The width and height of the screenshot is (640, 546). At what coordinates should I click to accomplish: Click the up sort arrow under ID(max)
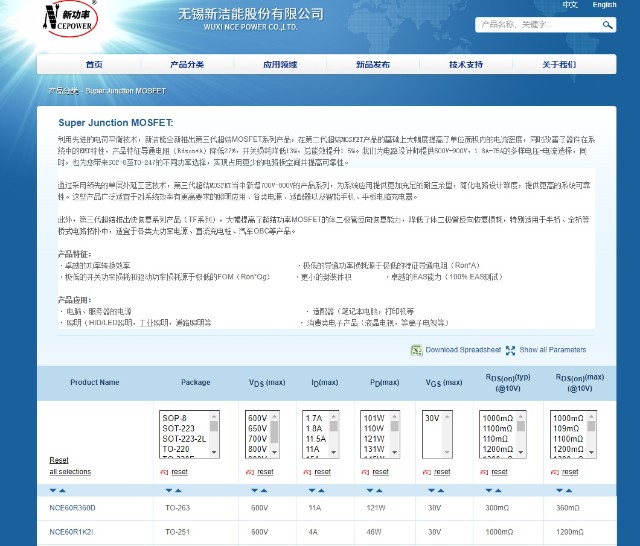coord(321,490)
